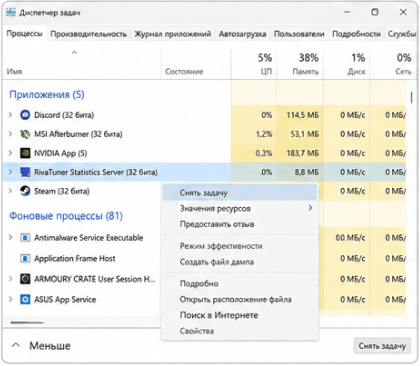Click the Меньше button to collapse details
The width and height of the screenshot is (420, 366).
41,346
